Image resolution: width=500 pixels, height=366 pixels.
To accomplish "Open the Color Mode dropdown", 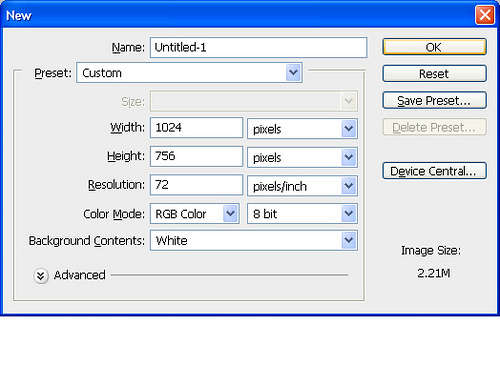I will [195, 213].
